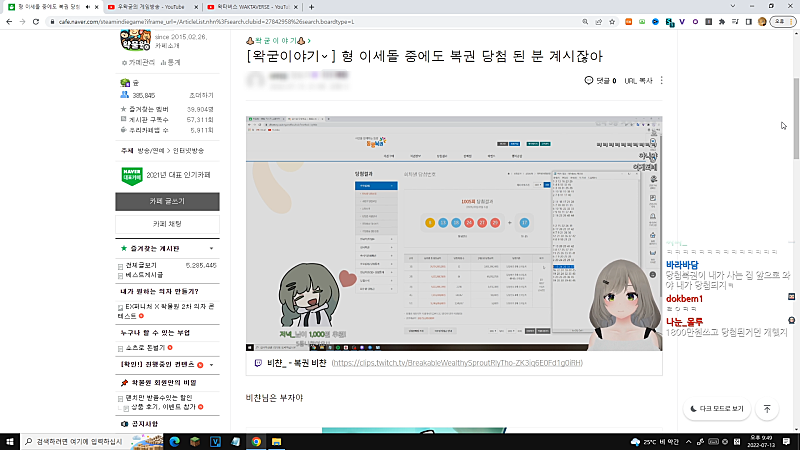Click 초대하기 next to member count
800x450 pixels.
[201, 95]
